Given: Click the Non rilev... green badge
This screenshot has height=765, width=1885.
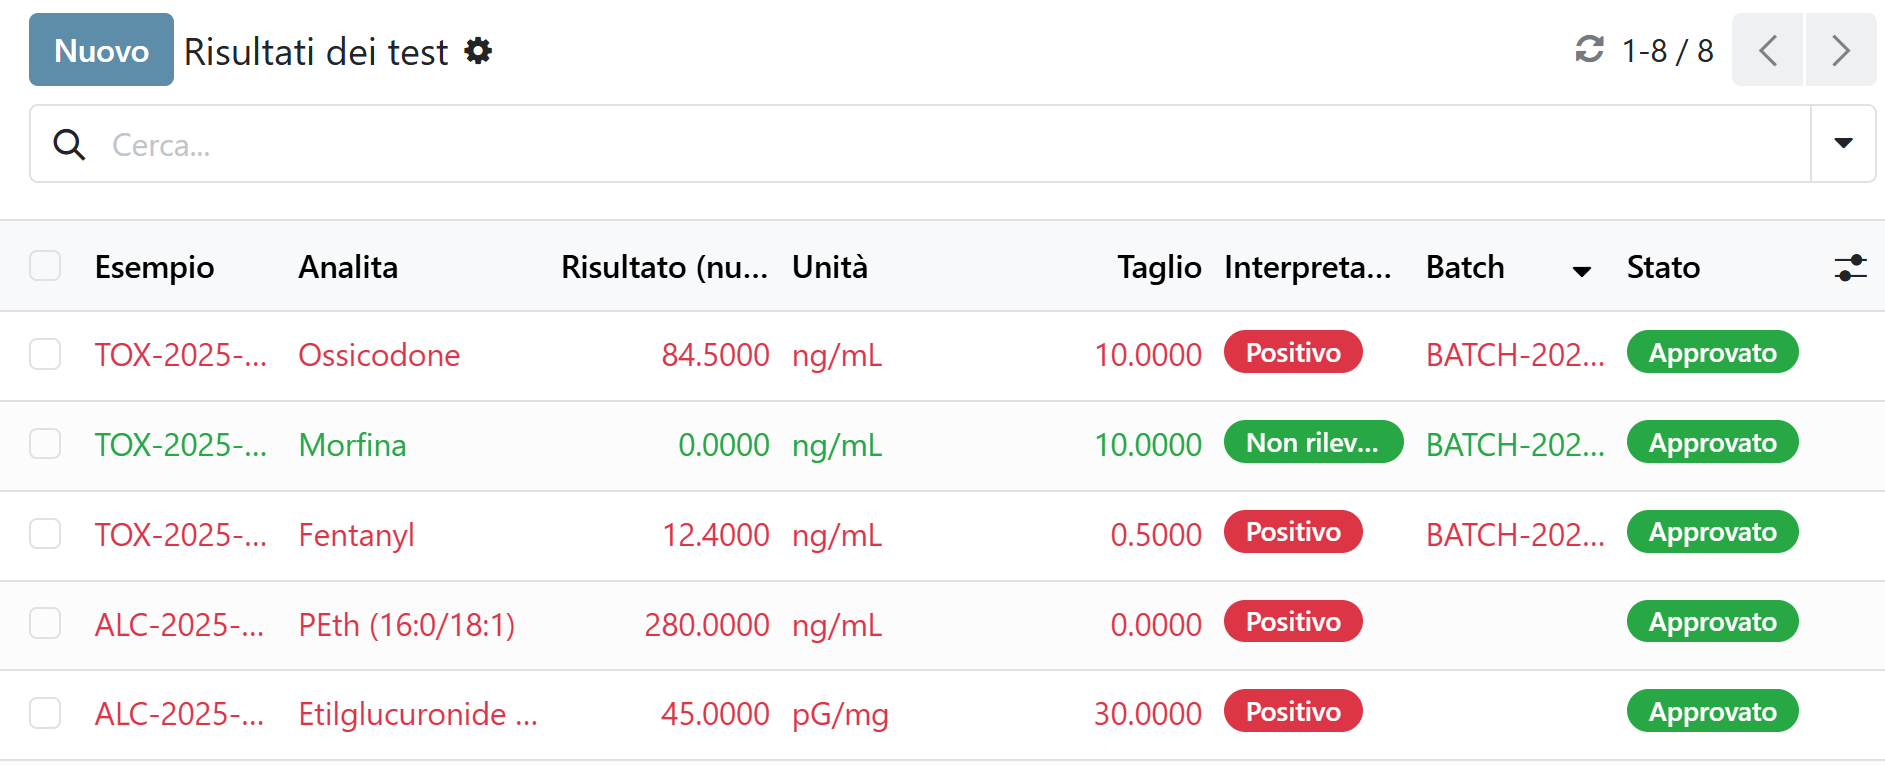Looking at the screenshot, I should coord(1312,443).
